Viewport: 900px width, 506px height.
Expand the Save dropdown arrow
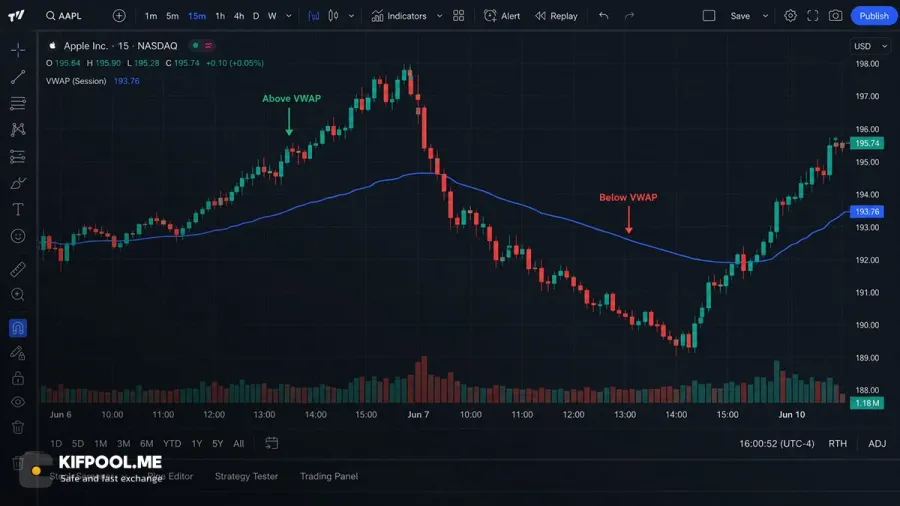click(765, 16)
